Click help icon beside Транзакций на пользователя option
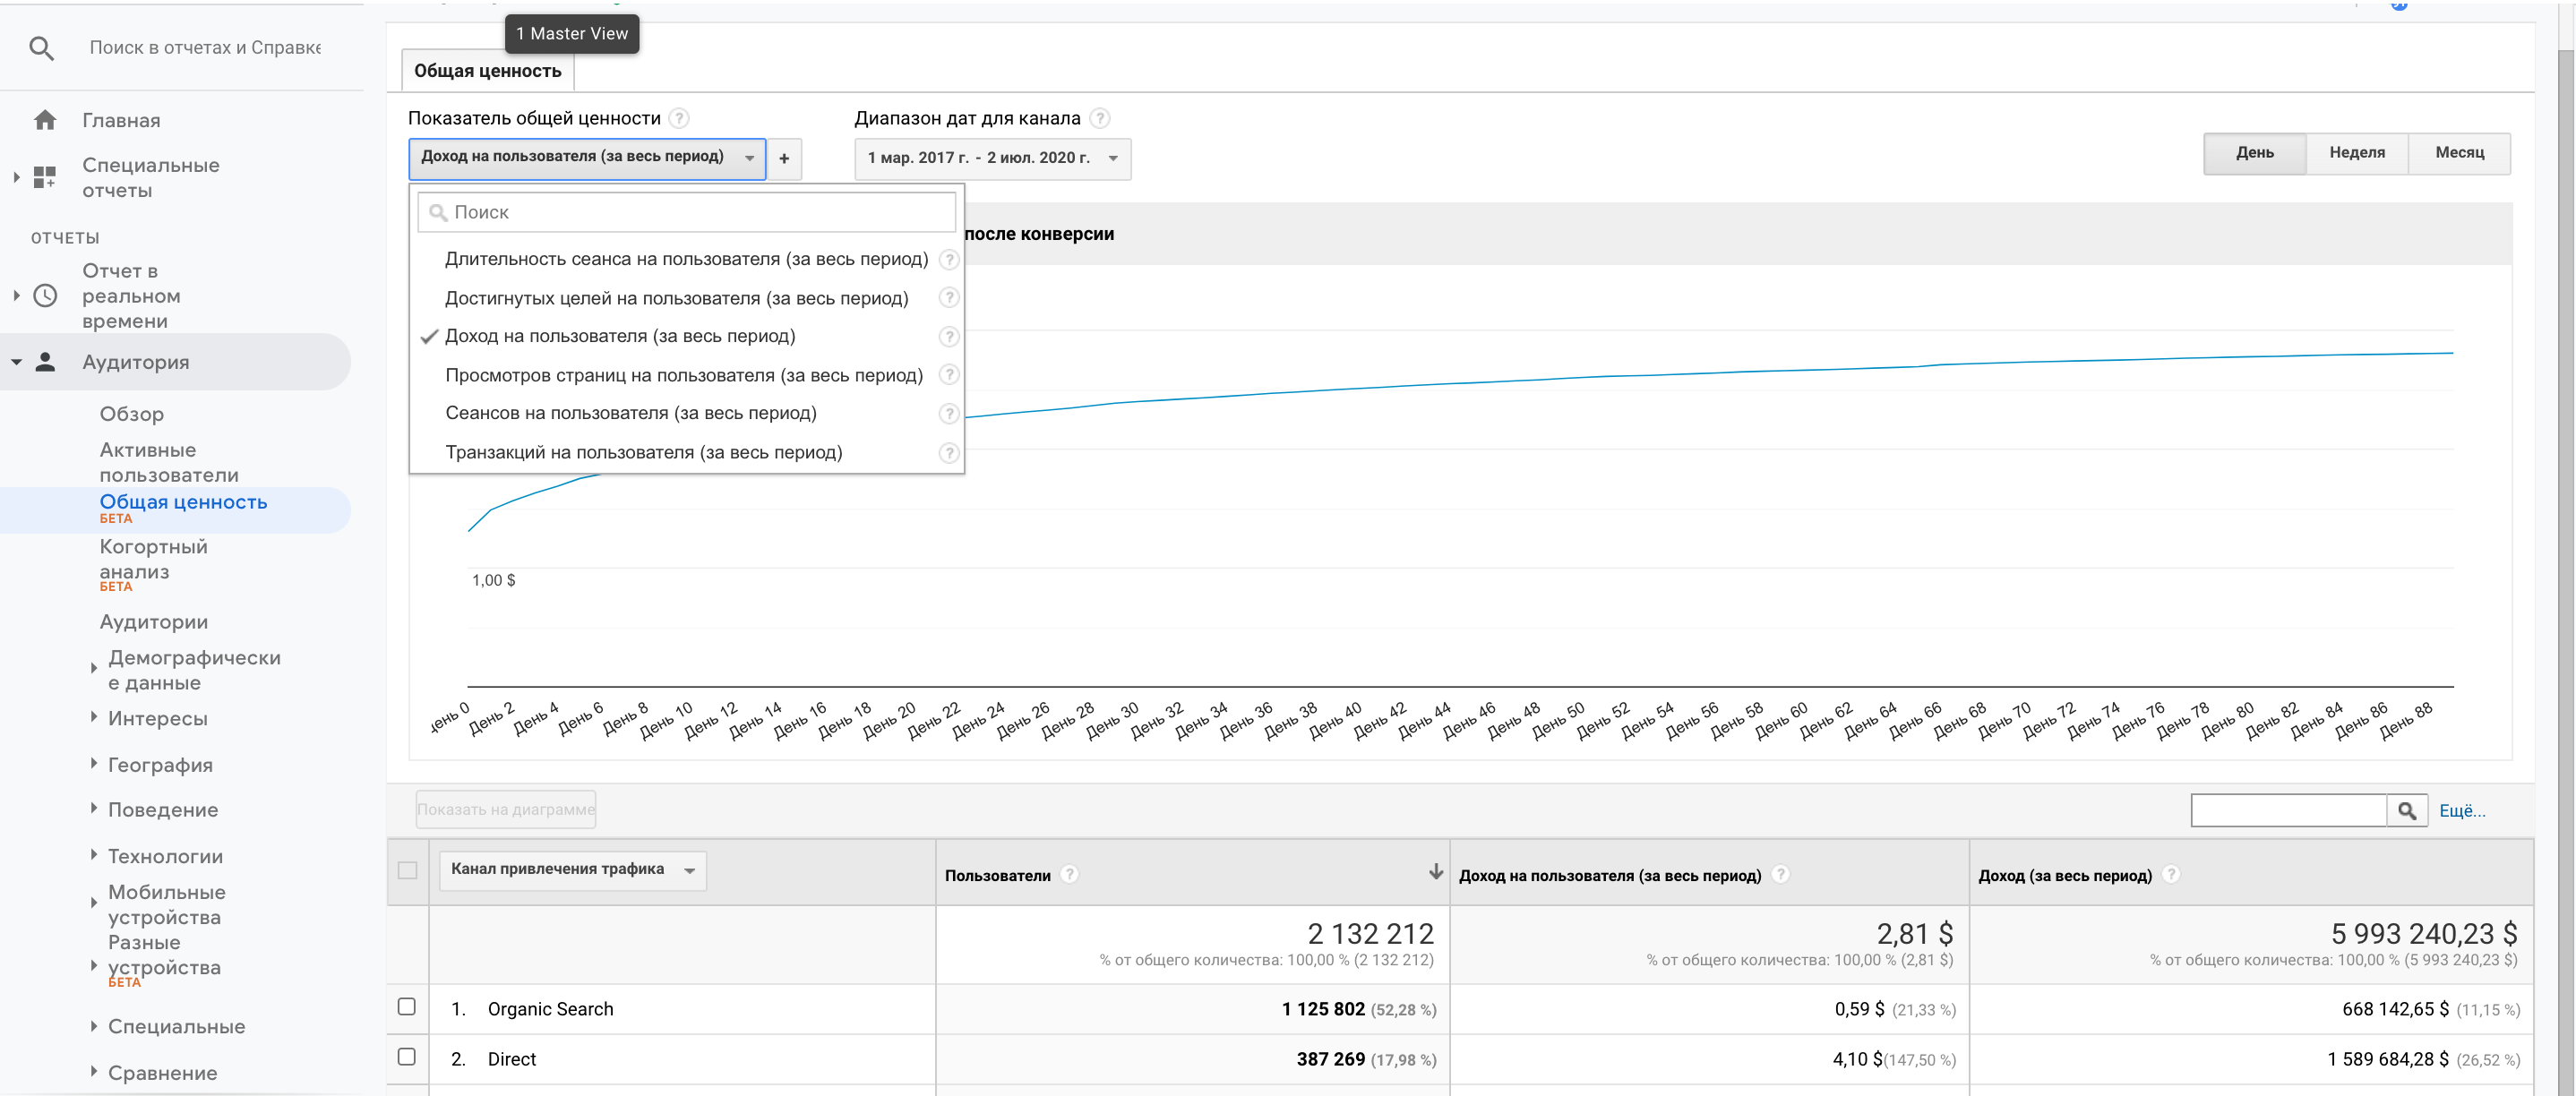The image size is (2576, 1096). click(949, 452)
